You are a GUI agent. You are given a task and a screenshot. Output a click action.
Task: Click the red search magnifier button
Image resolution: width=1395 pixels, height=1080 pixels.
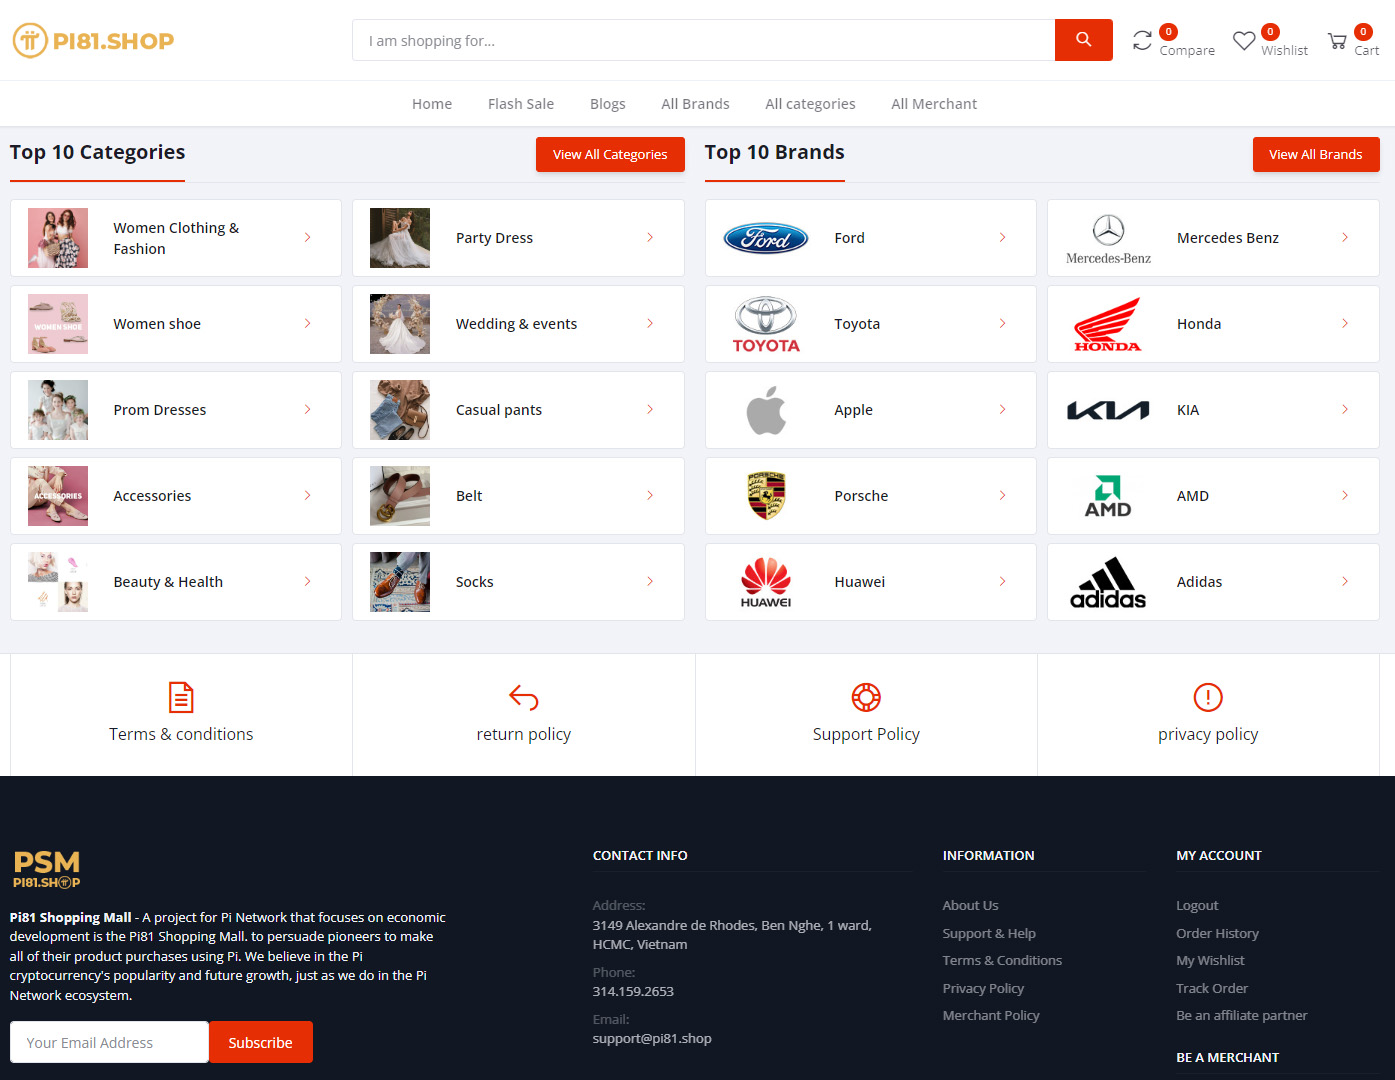(1083, 40)
